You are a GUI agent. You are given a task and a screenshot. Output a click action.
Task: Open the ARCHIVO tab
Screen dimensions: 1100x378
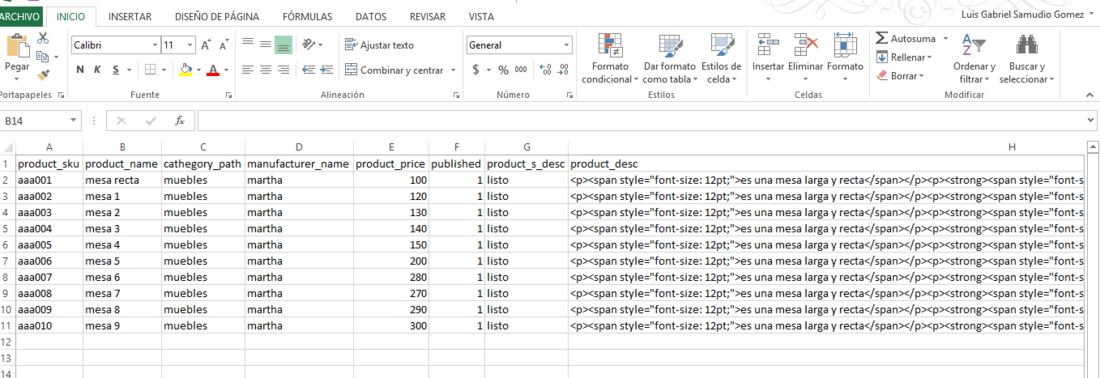pos(20,16)
